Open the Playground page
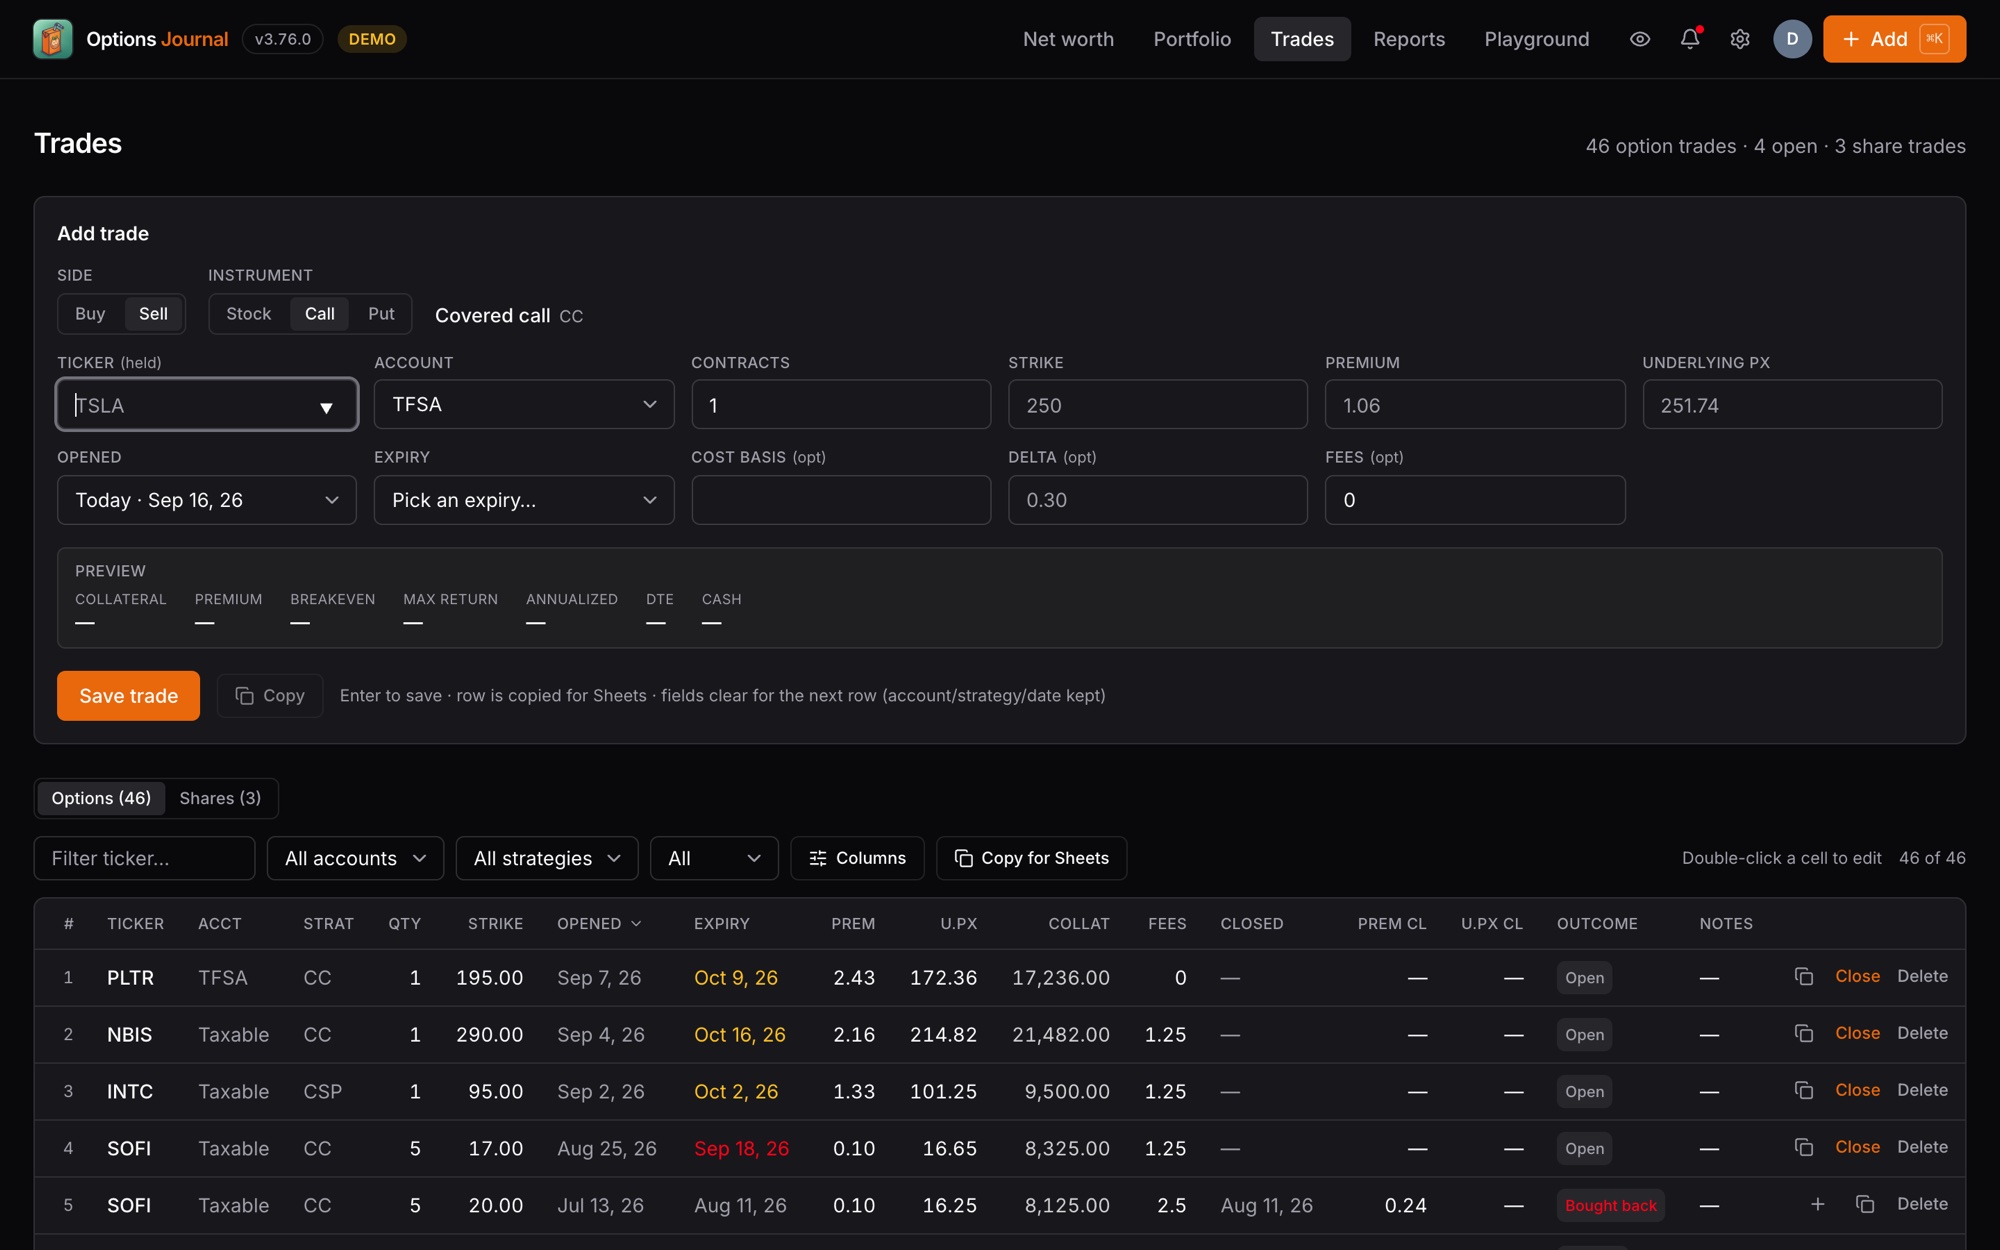The image size is (2000, 1250). click(x=1537, y=39)
